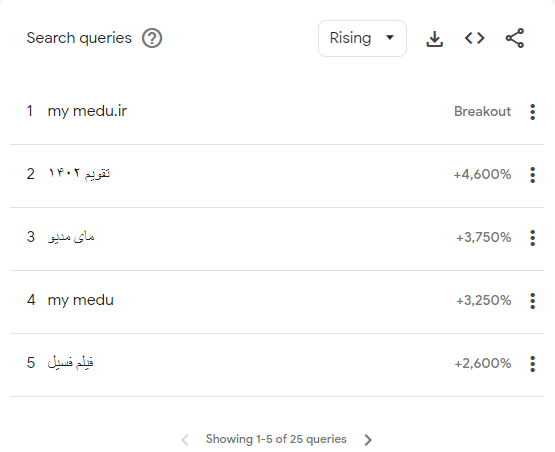
Task: Download the search queries CSV
Action: coord(434,38)
